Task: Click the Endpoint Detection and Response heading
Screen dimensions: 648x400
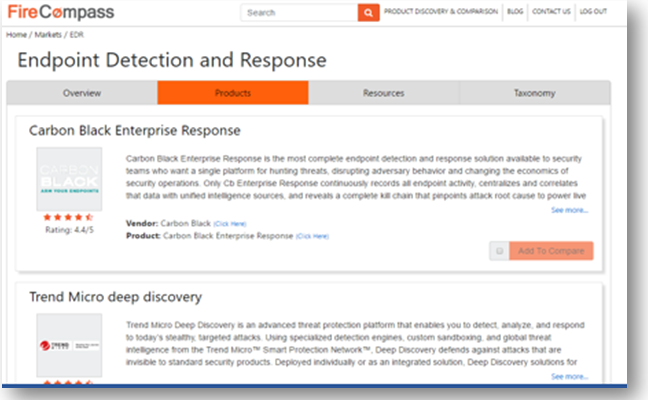Action: click(x=172, y=60)
